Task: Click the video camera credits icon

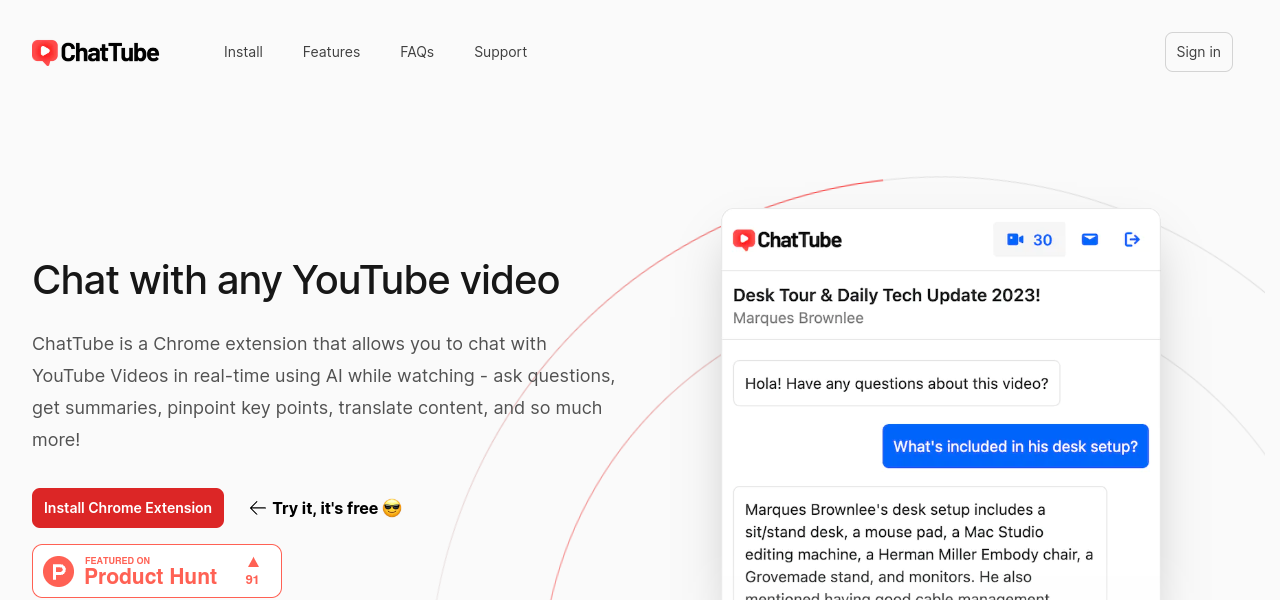Action: (x=1015, y=240)
